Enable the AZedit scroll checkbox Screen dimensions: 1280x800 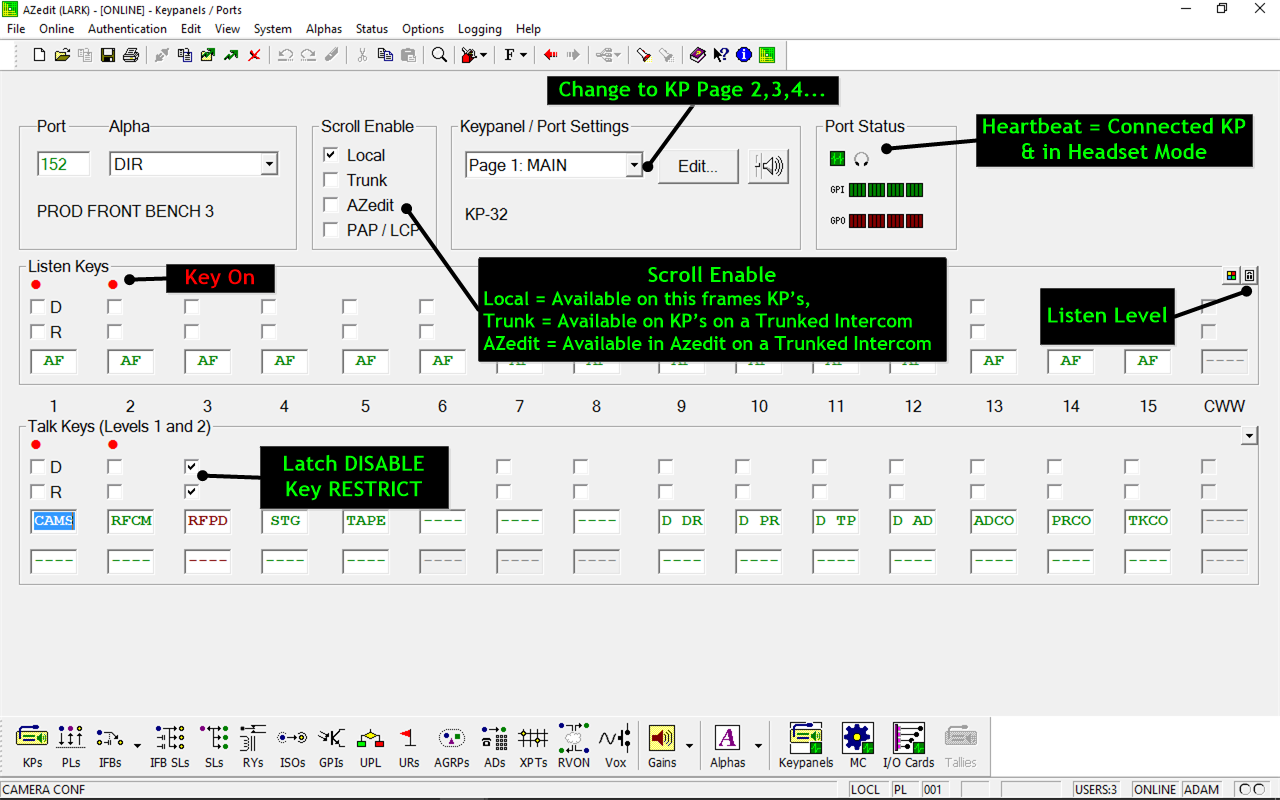point(330,205)
